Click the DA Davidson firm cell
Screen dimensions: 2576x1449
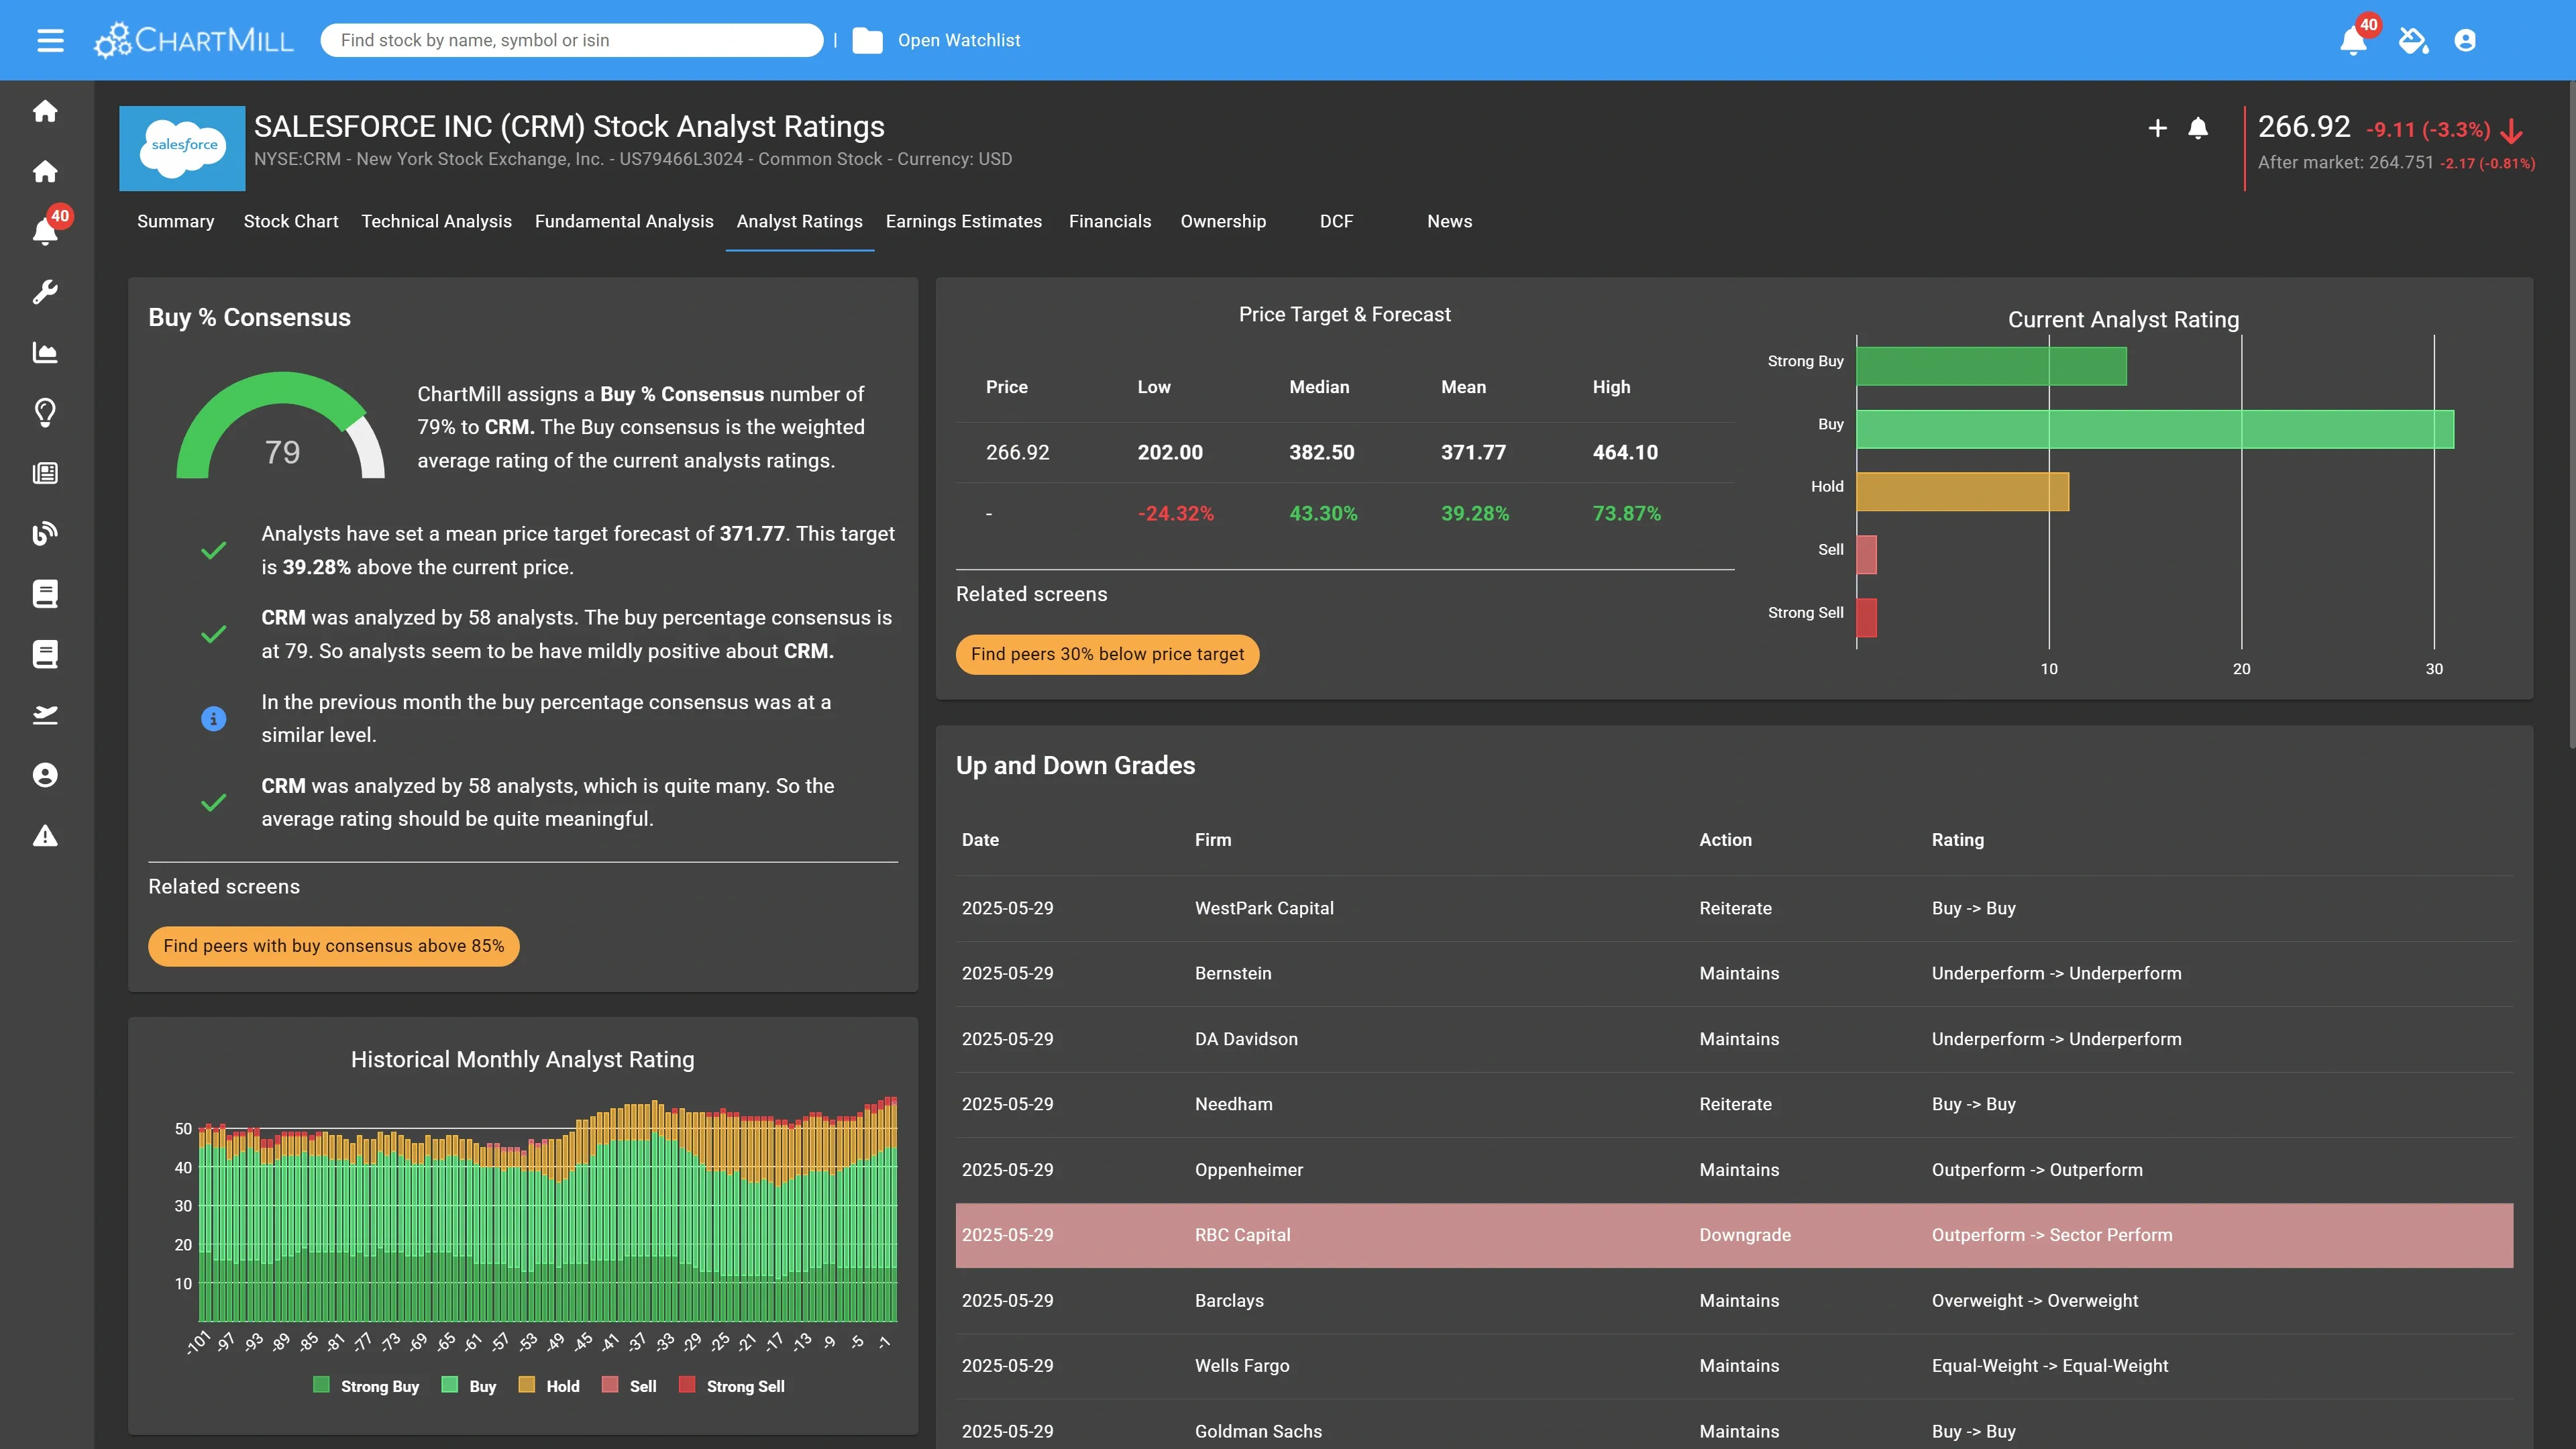[x=1246, y=1039]
